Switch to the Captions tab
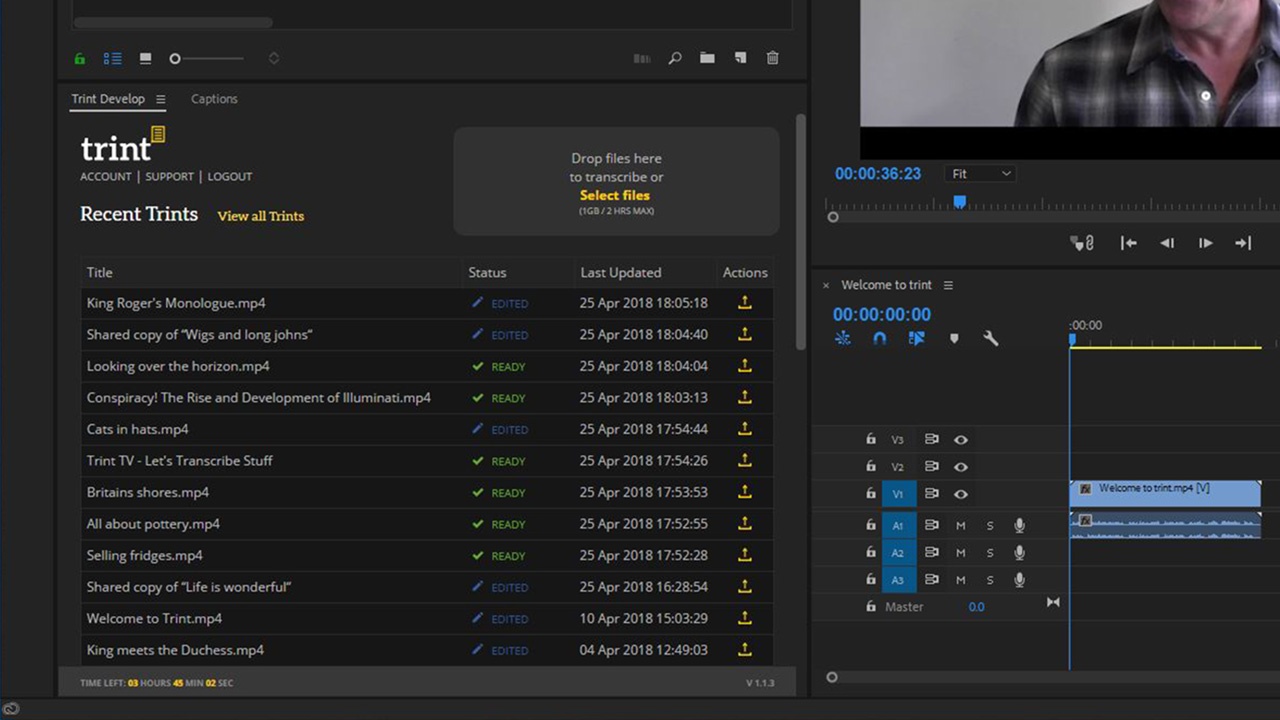This screenshot has height=720, width=1280. point(214,99)
